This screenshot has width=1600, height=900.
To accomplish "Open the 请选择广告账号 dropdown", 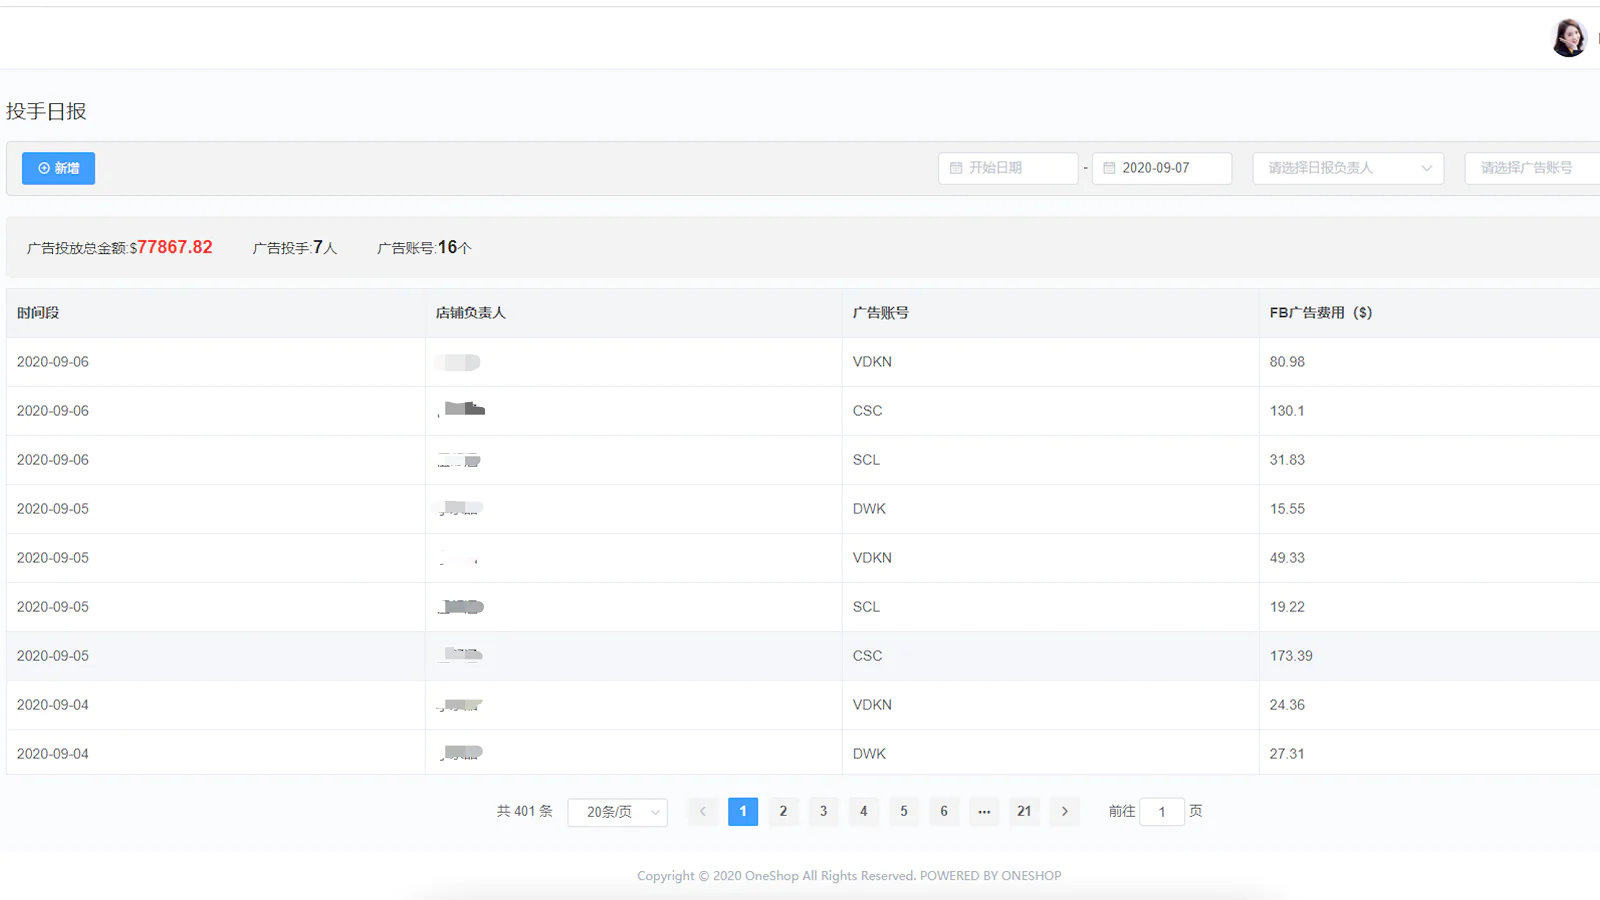I will (1530, 168).
